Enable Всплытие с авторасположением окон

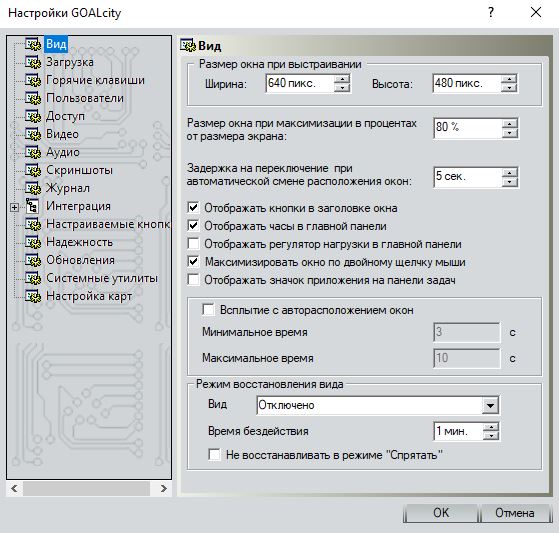[209, 309]
